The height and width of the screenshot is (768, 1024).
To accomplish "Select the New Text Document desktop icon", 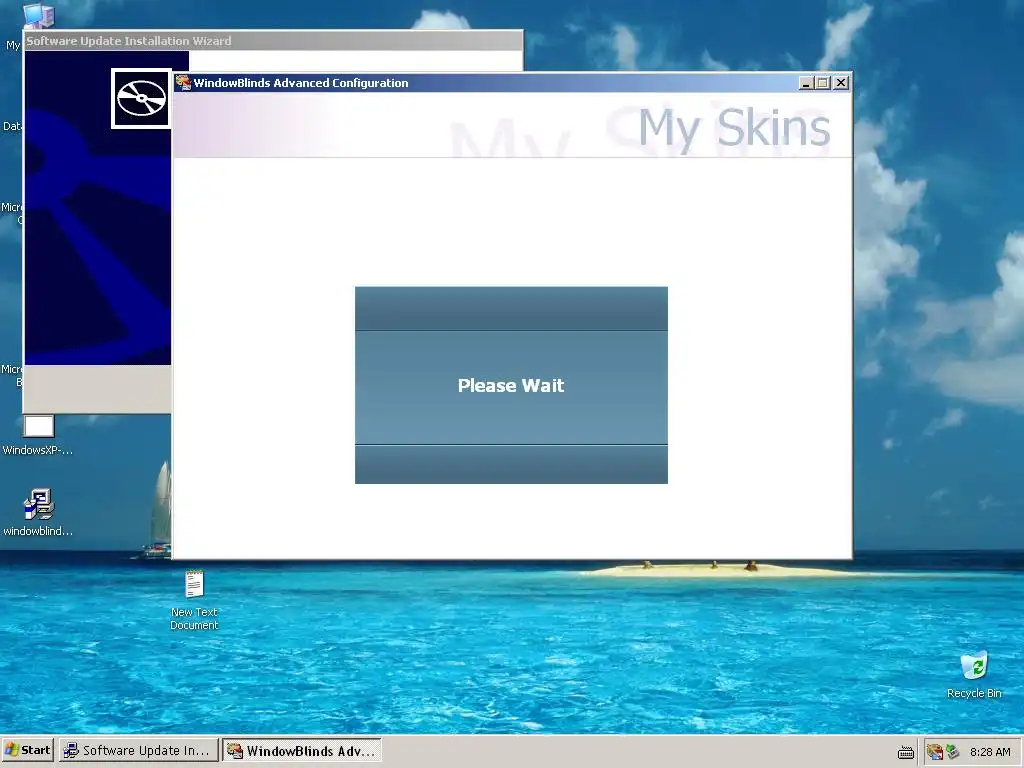I will pyautogui.click(x=194, y=600).
